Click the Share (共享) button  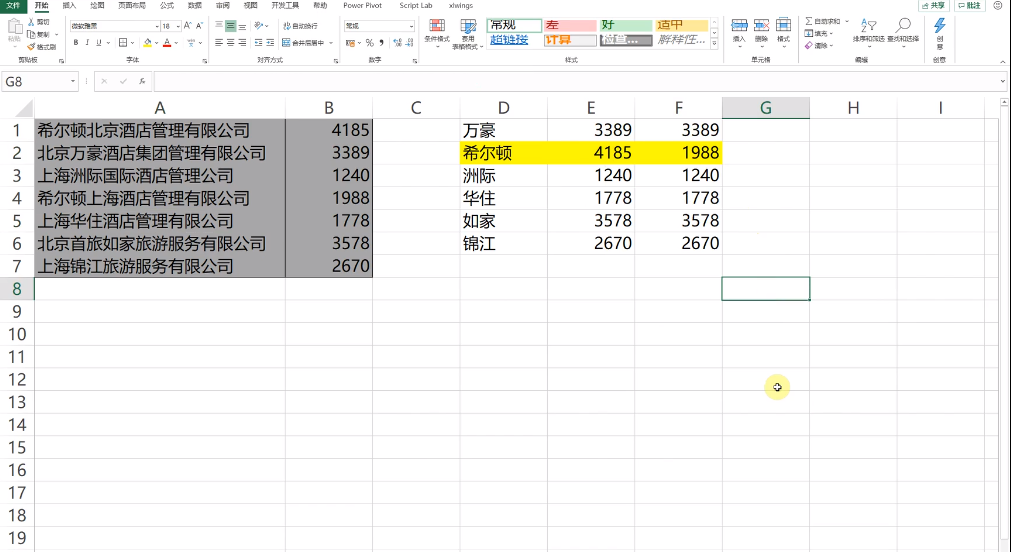[x=934, y=5]
